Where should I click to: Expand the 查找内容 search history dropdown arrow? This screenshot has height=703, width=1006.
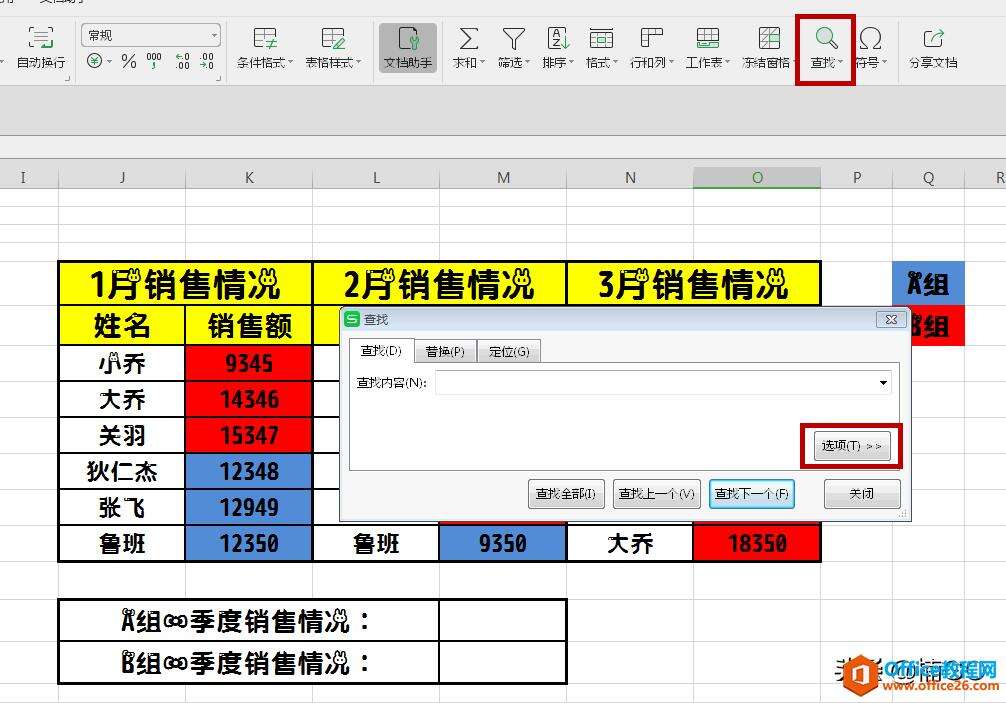[883, 383]
